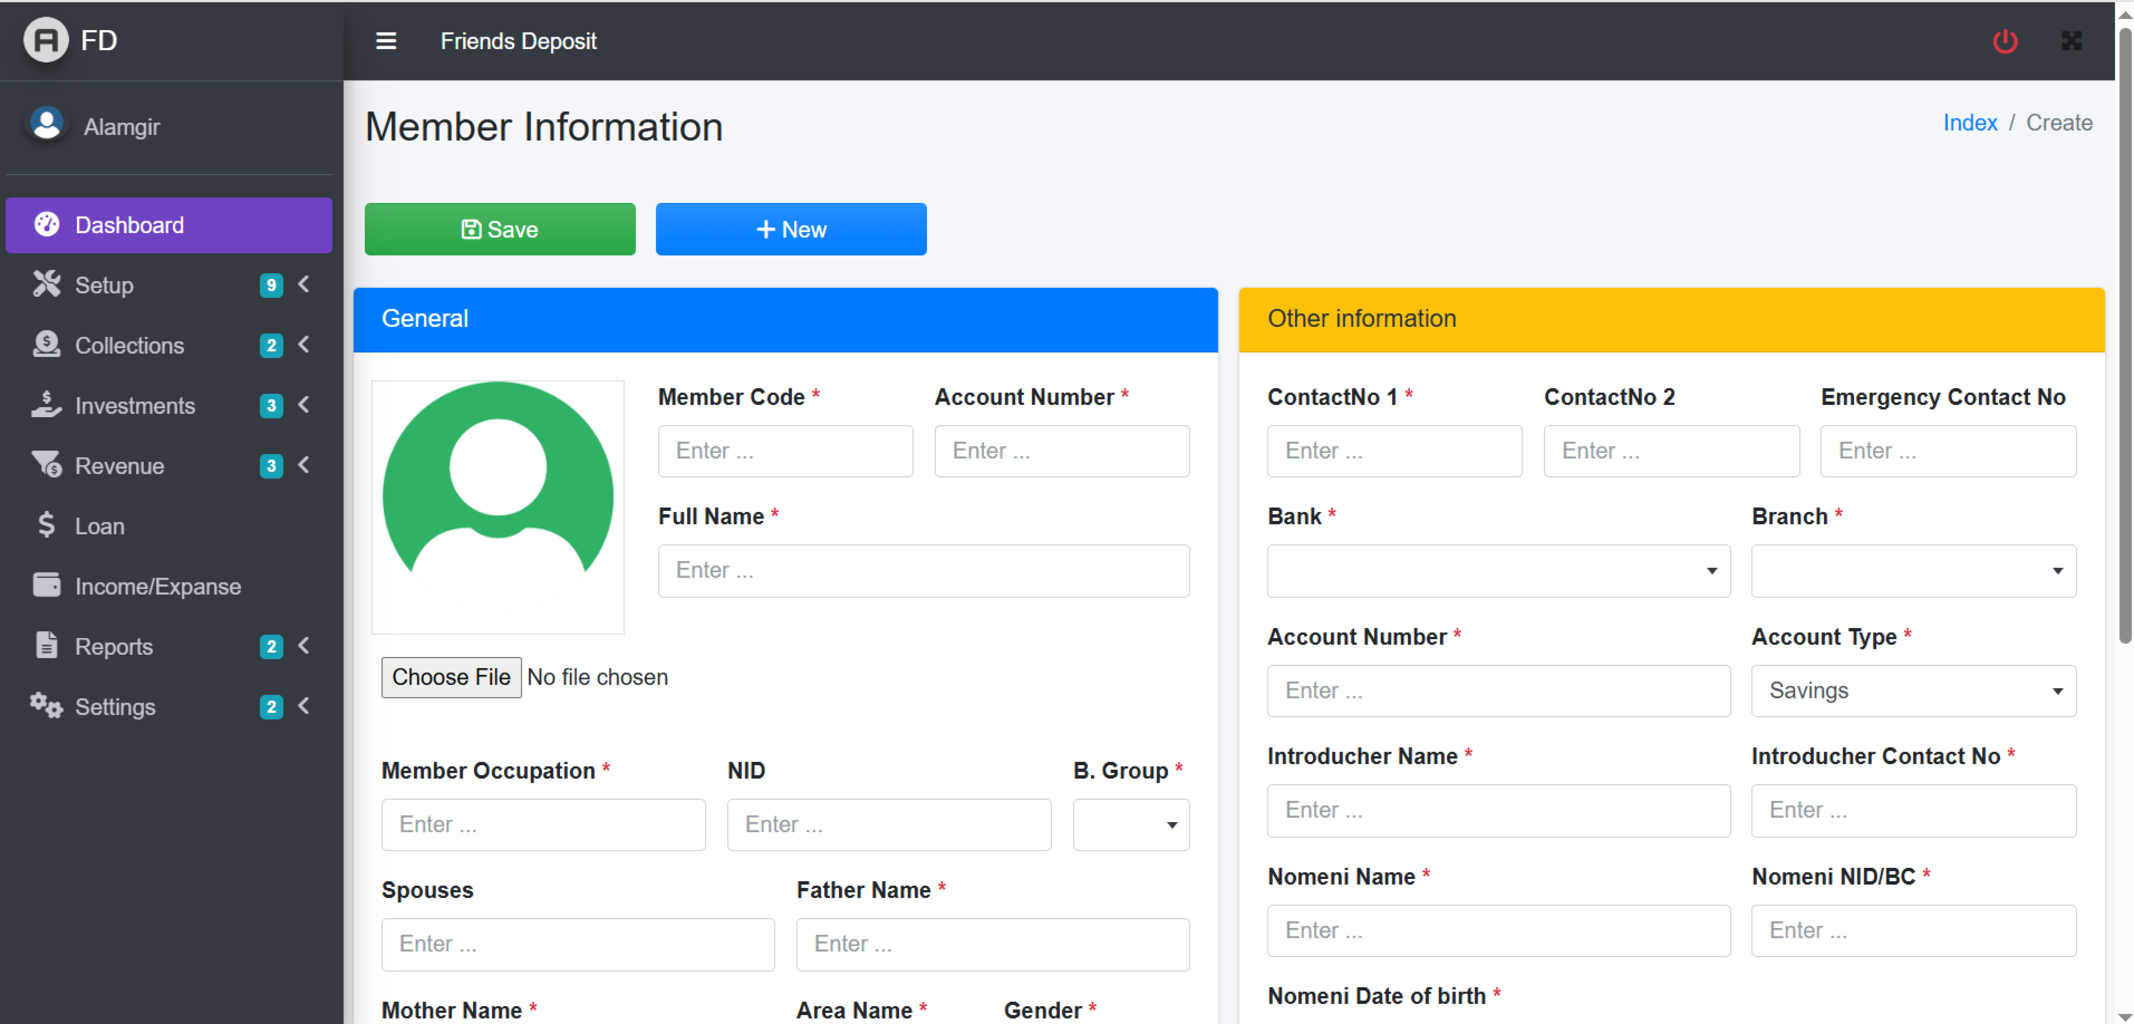Click the Loan dollar sign icon

click(x=46, y=525)
